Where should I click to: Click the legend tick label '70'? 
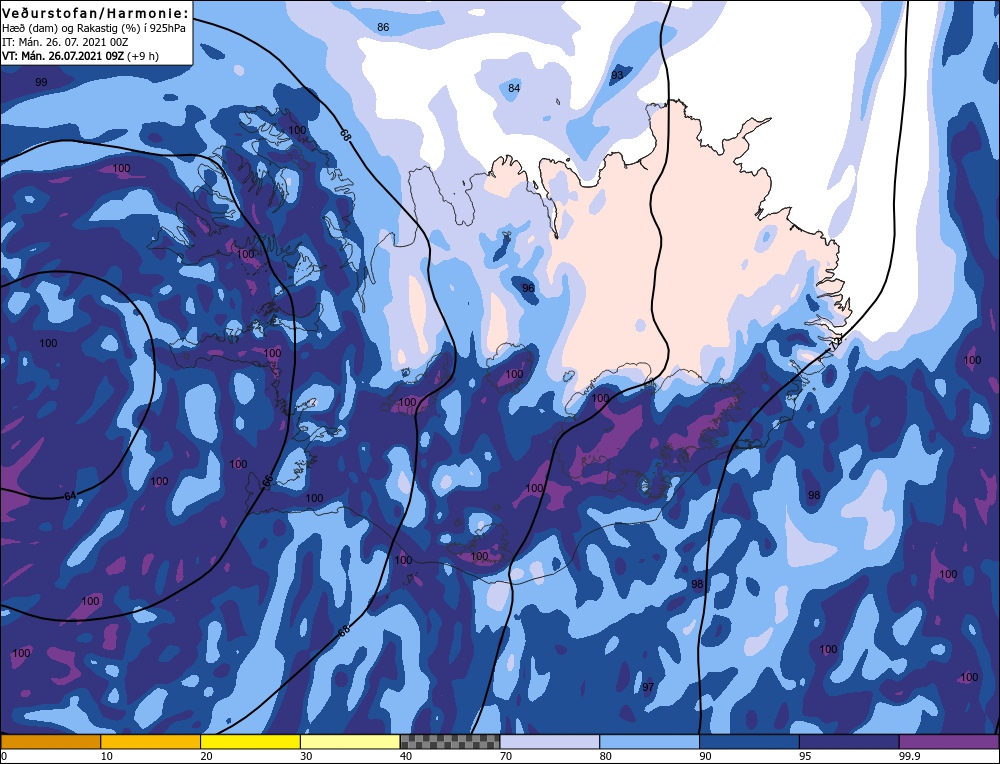(x=505, y=756)
